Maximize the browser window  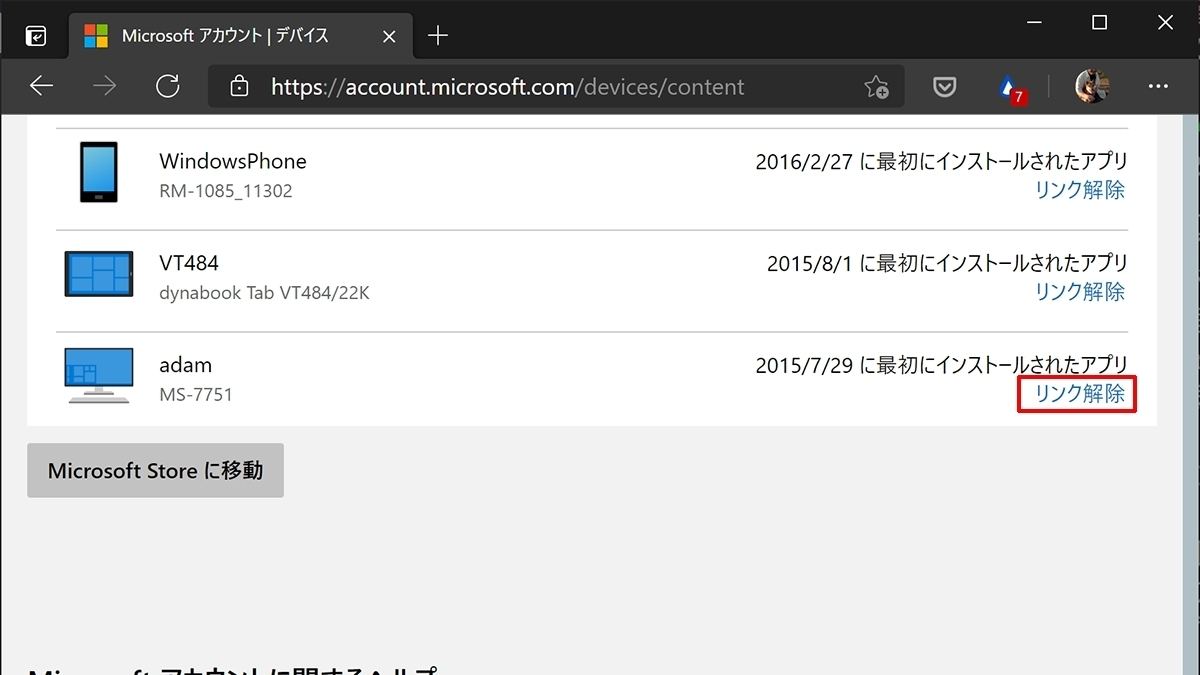(1099, 23)
